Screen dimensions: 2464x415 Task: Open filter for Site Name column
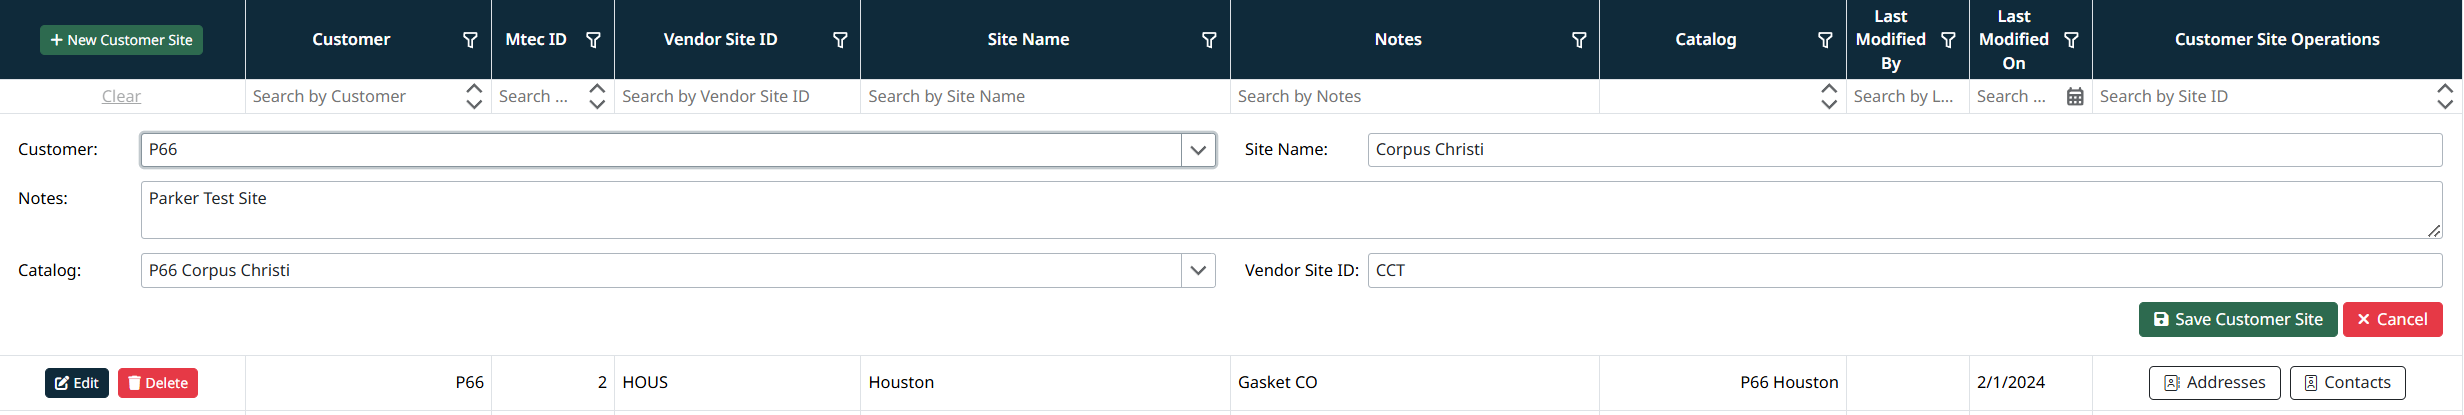pos(1209,40)
